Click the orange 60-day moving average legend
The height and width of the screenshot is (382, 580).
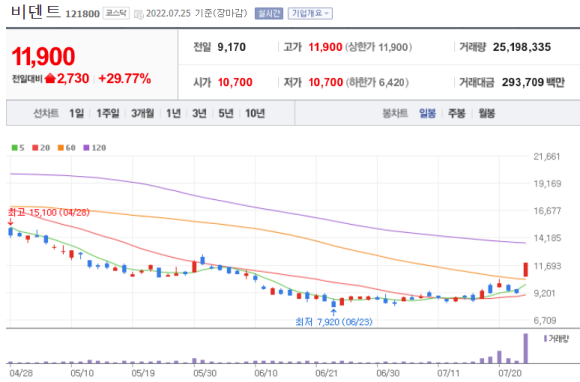pos(67,148)
